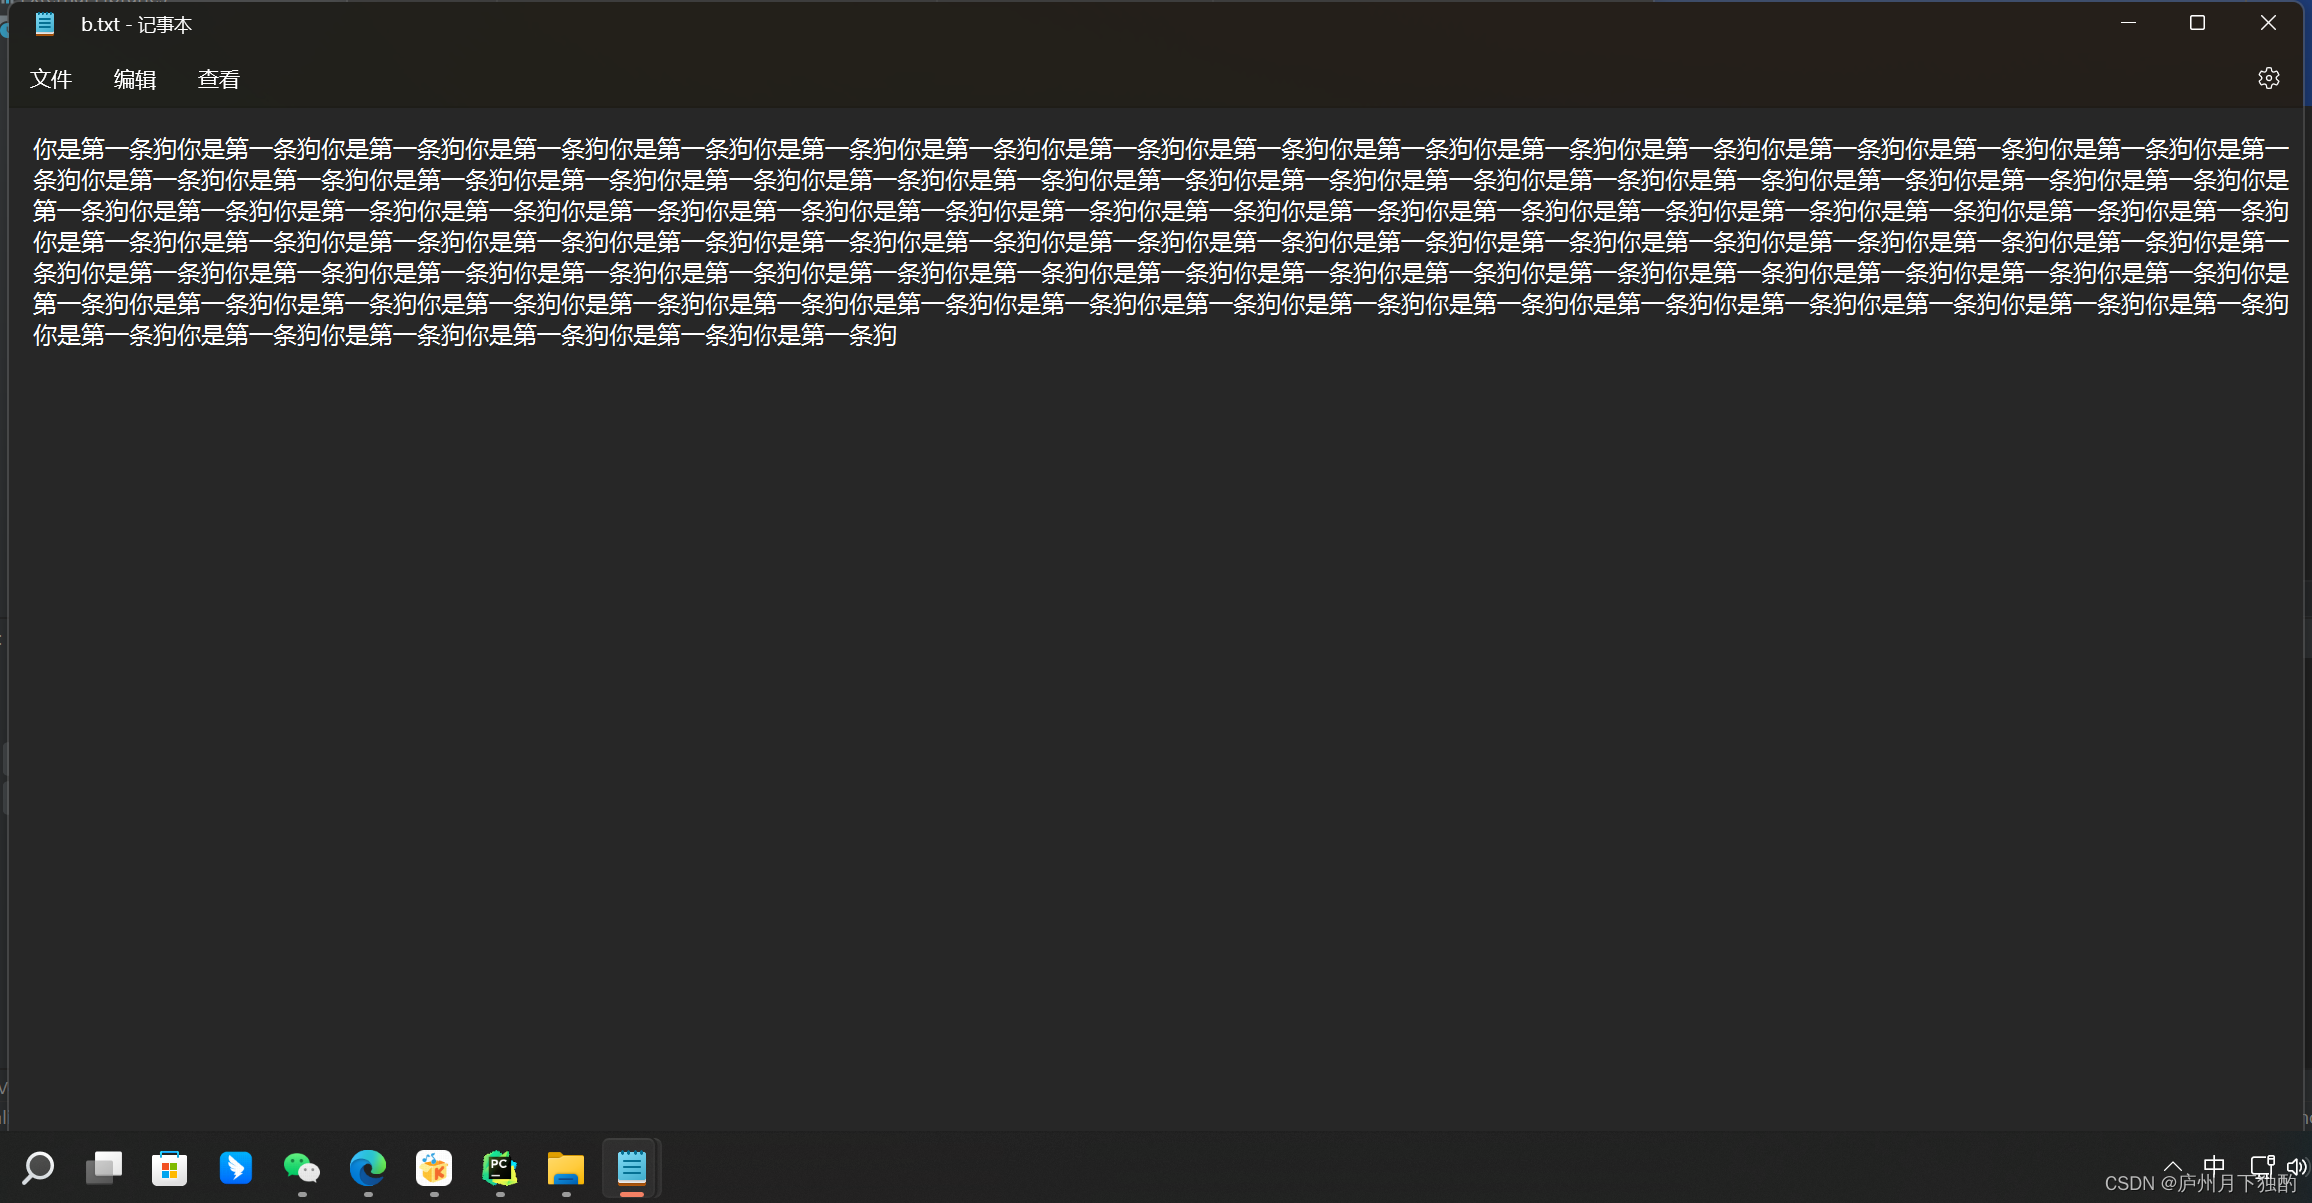Expand the hidden system tray icons
Image resolution: width=2312 pixels, height=1203 pixels.
click(2173, 1166)
